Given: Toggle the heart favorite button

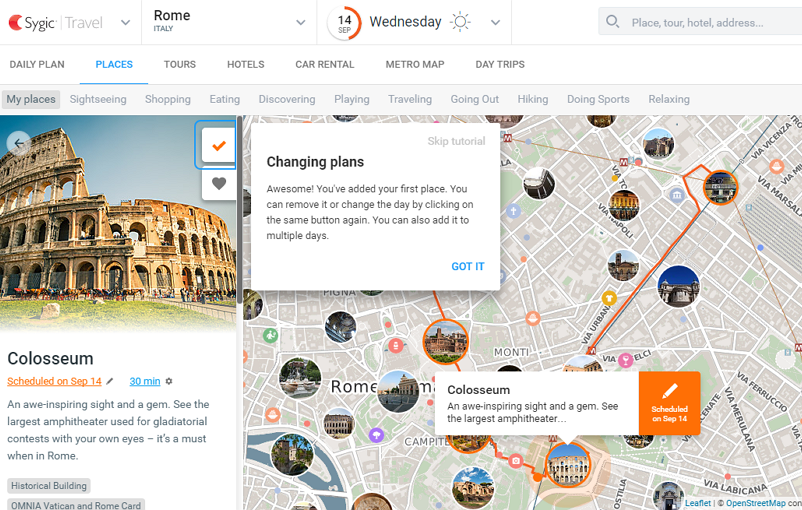Looking at the screenshot, I should [218, 184].
